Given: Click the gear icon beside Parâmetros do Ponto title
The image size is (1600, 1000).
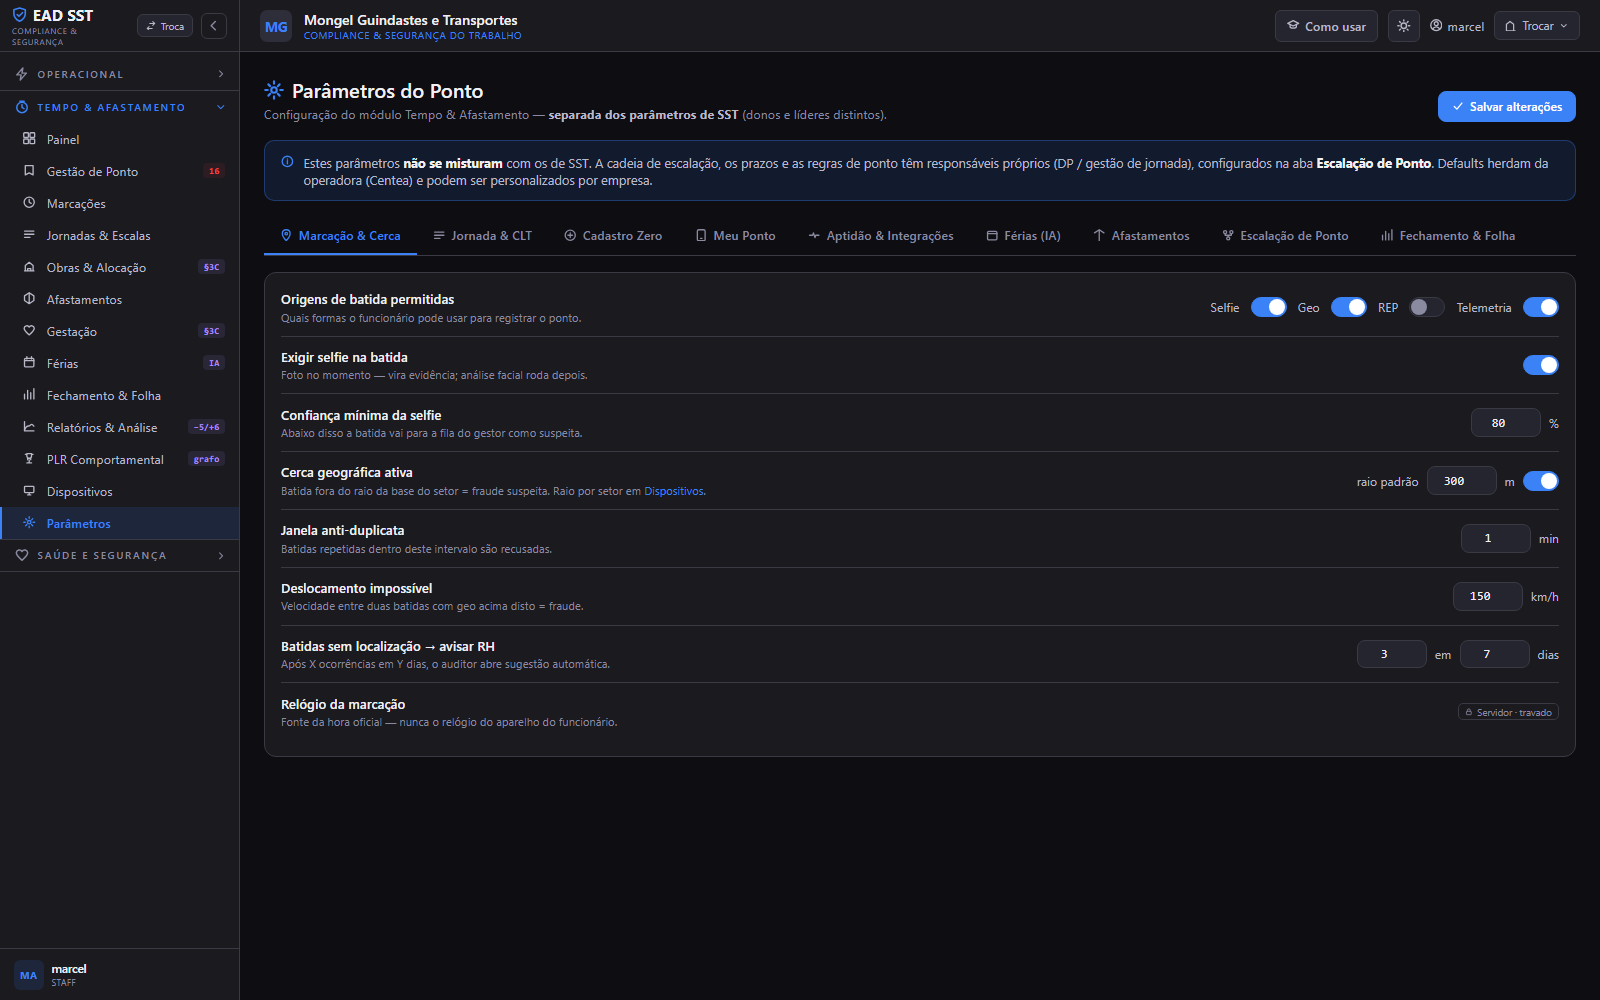Looking at the screenshot, I should tap(274, 90).
